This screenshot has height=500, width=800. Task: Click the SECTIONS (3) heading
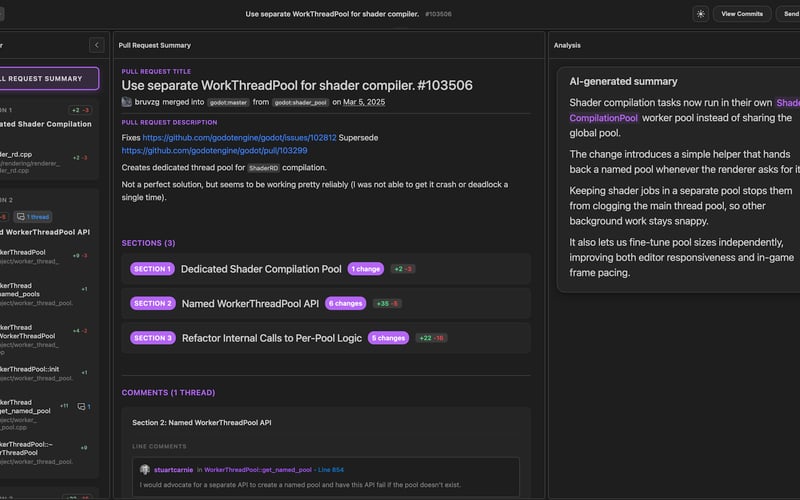[x=148, y=243]
